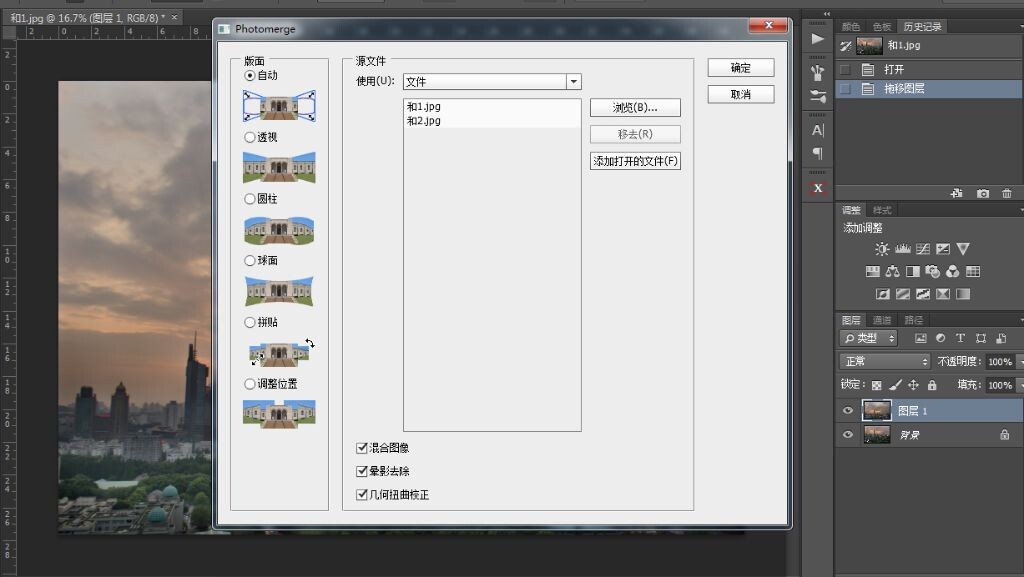Open the Paragraph panel icon
The image size is (1024, 577).
pyautogui.click(x=817, y=153)
